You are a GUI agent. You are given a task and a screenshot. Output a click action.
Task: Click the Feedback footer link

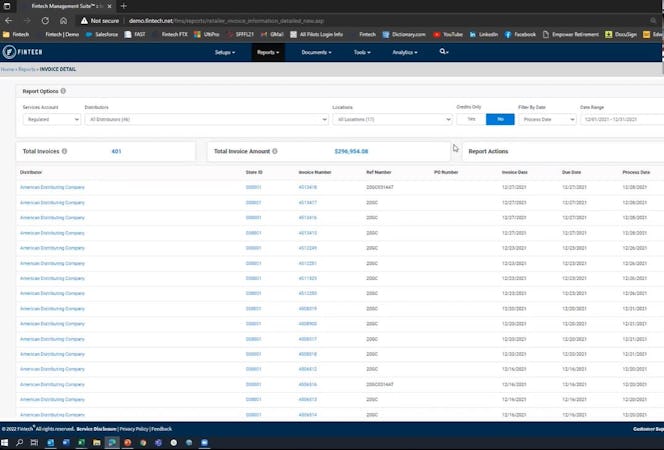click(x=161, y=429)
